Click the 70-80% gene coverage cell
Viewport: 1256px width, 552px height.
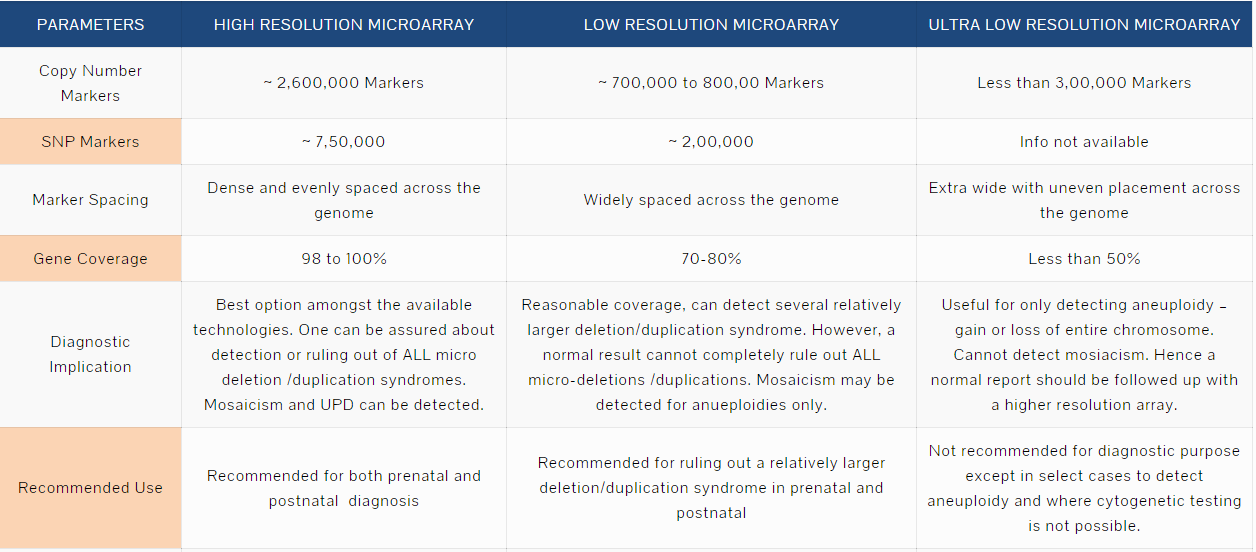(711, 259)
